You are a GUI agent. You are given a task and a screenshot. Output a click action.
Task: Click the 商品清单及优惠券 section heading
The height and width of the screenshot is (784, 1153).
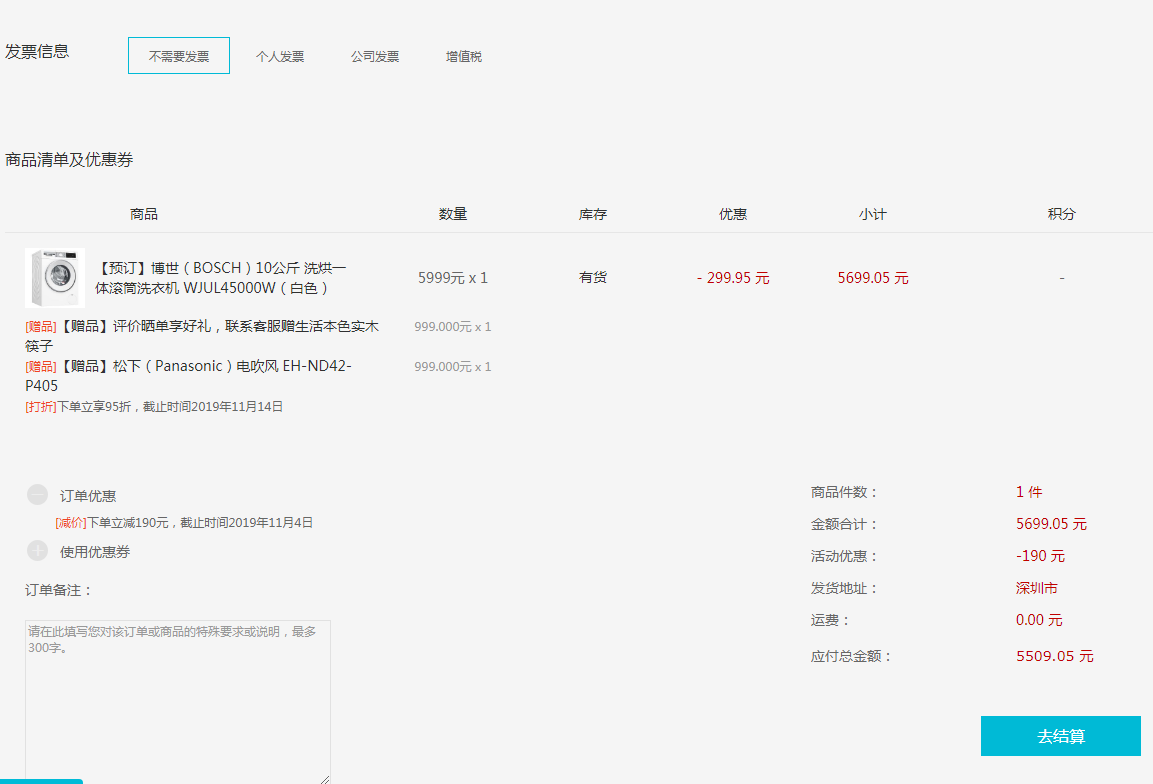click(69, 160)
